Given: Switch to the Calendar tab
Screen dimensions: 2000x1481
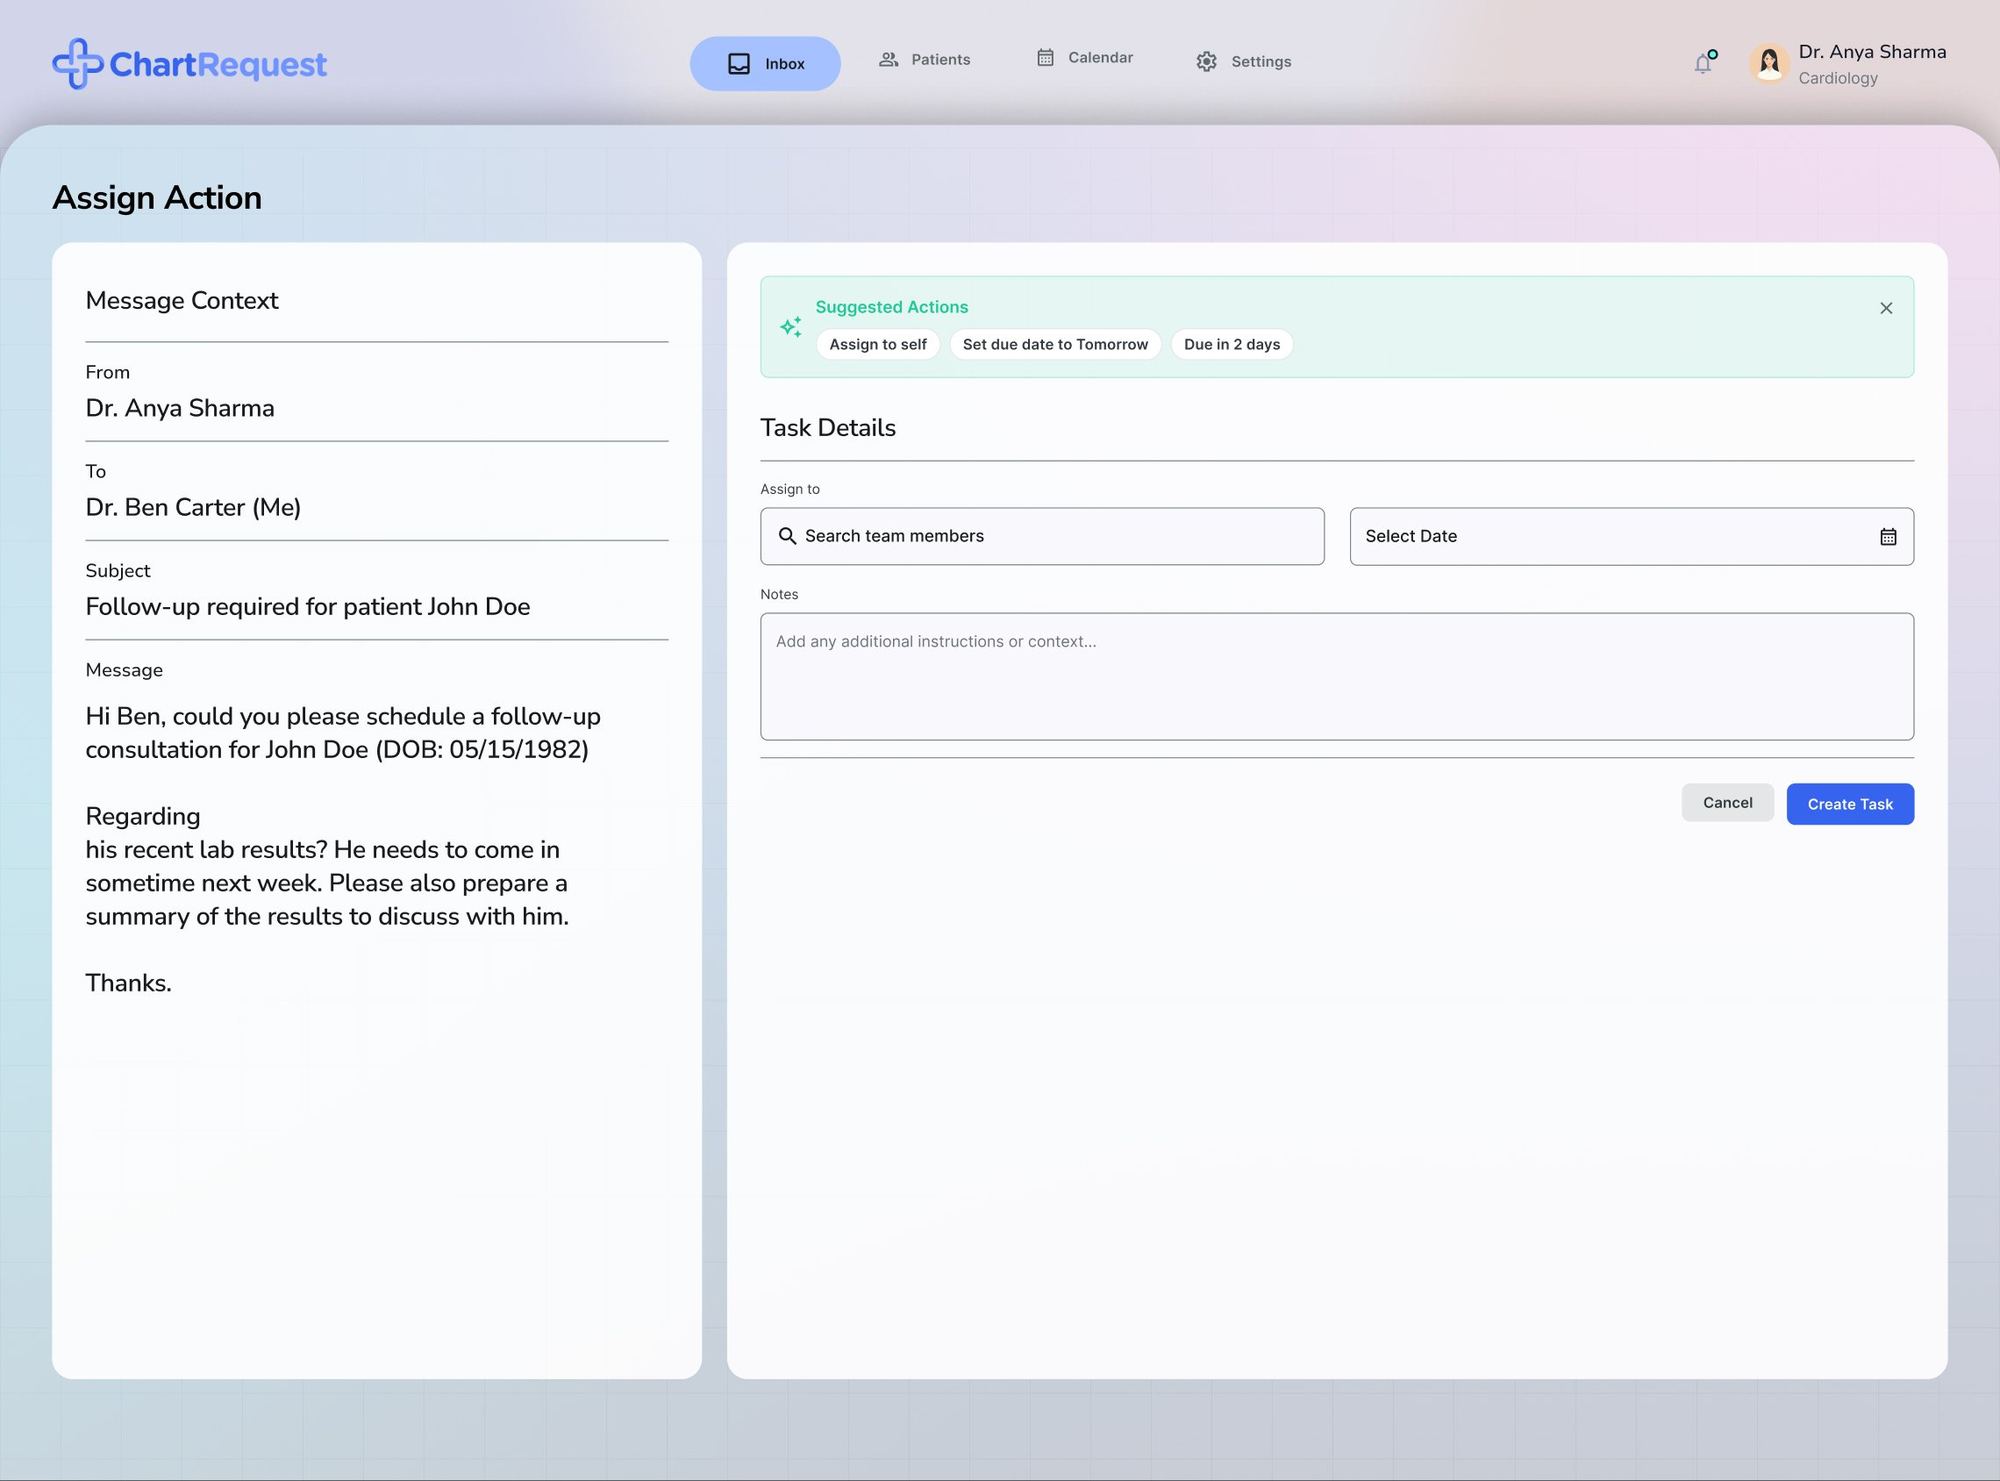Looking at the screenshot, I should 1085,58.
